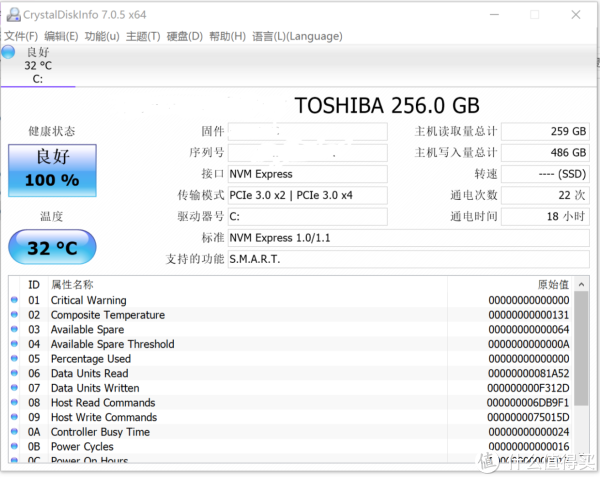Click status dot for Controller Busy Time row
The width and height of the screenshot is (600, 479).
[14, 432]
